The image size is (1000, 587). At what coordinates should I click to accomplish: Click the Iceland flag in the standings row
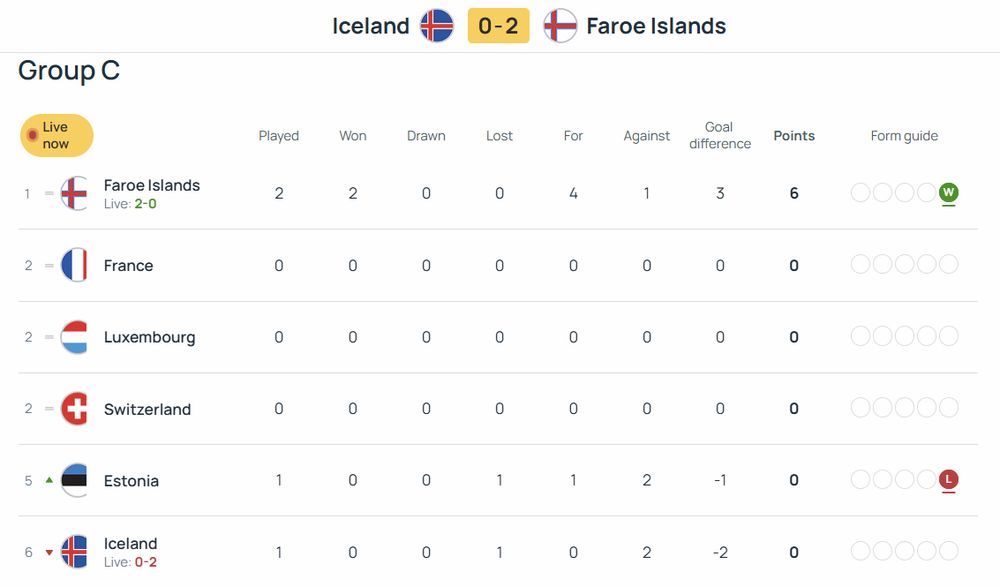(x=75, y=552)
